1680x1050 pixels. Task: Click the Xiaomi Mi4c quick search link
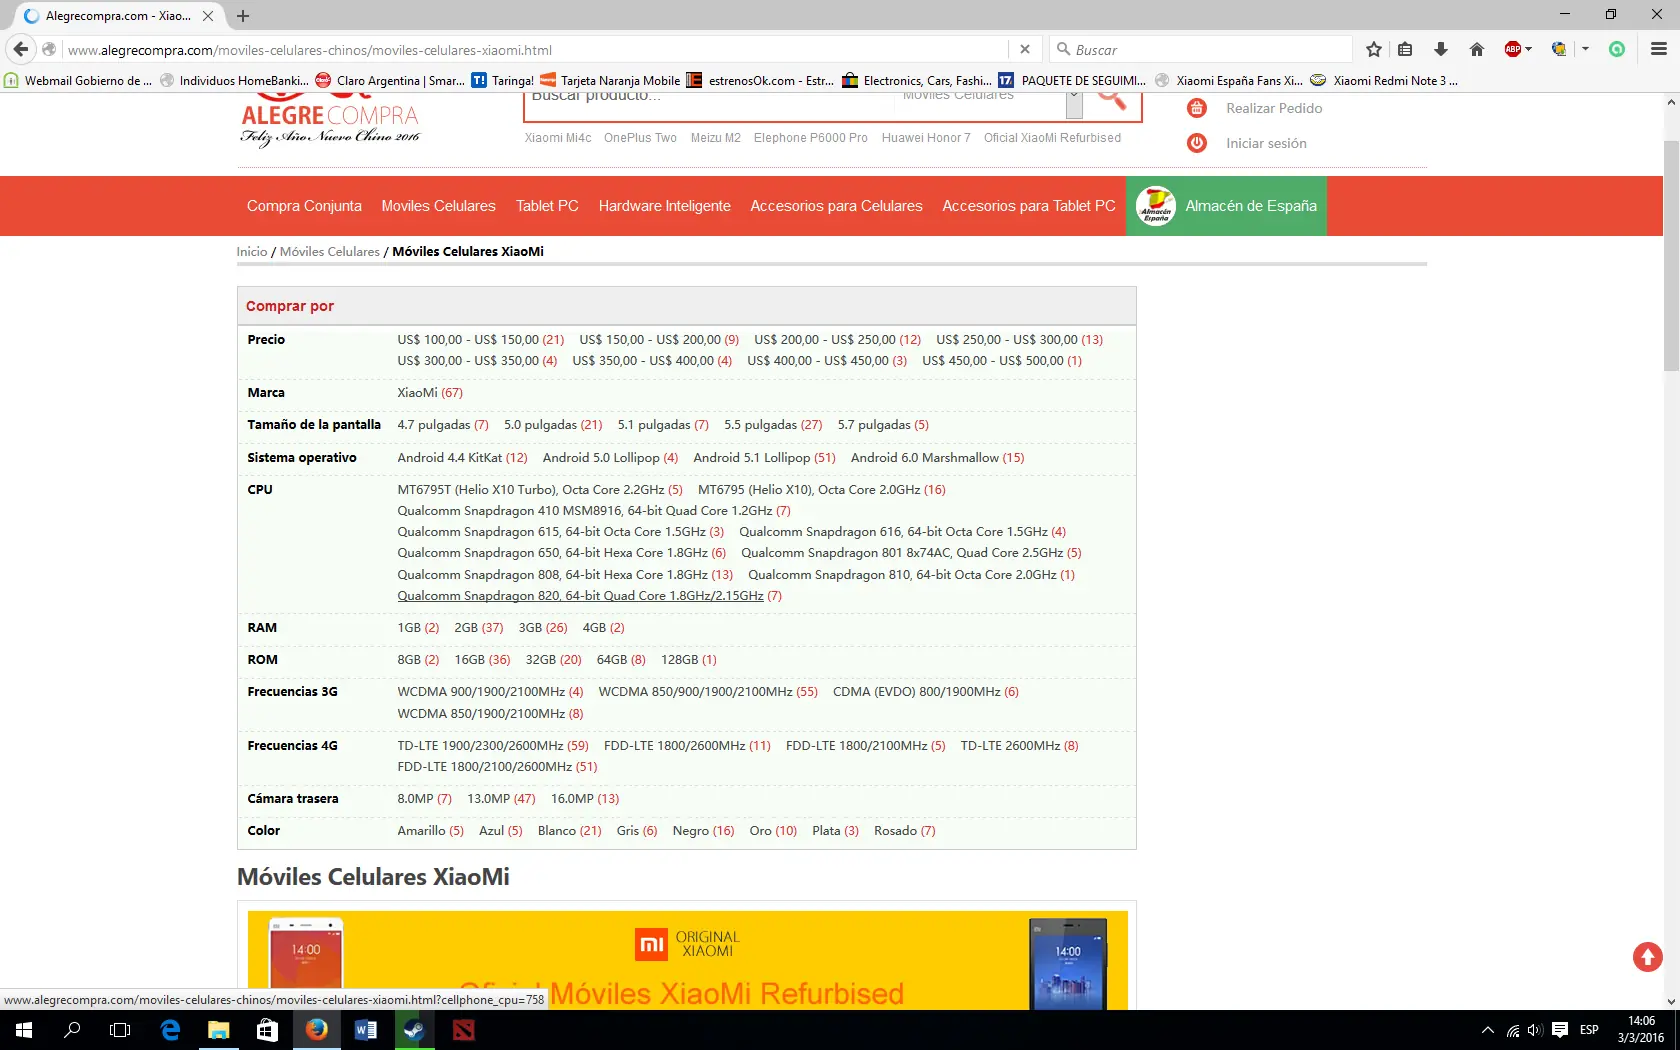(558, 138)
